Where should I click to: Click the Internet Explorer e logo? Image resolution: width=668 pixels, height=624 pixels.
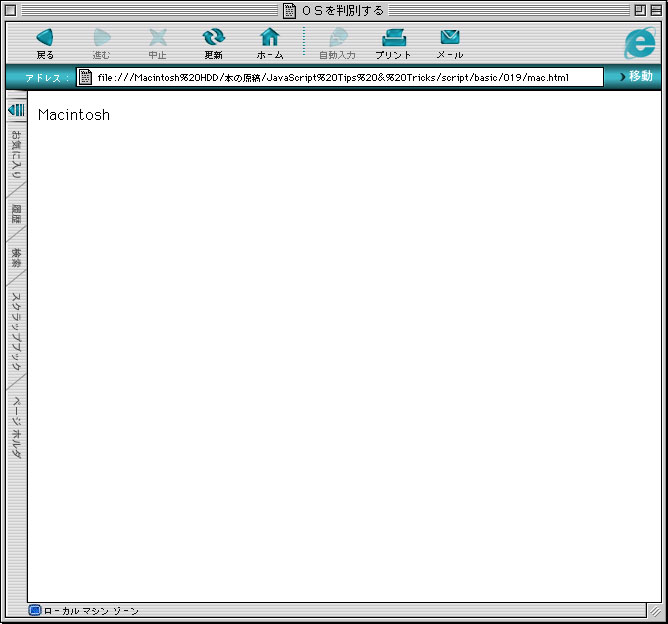click(x=639, y=43)
